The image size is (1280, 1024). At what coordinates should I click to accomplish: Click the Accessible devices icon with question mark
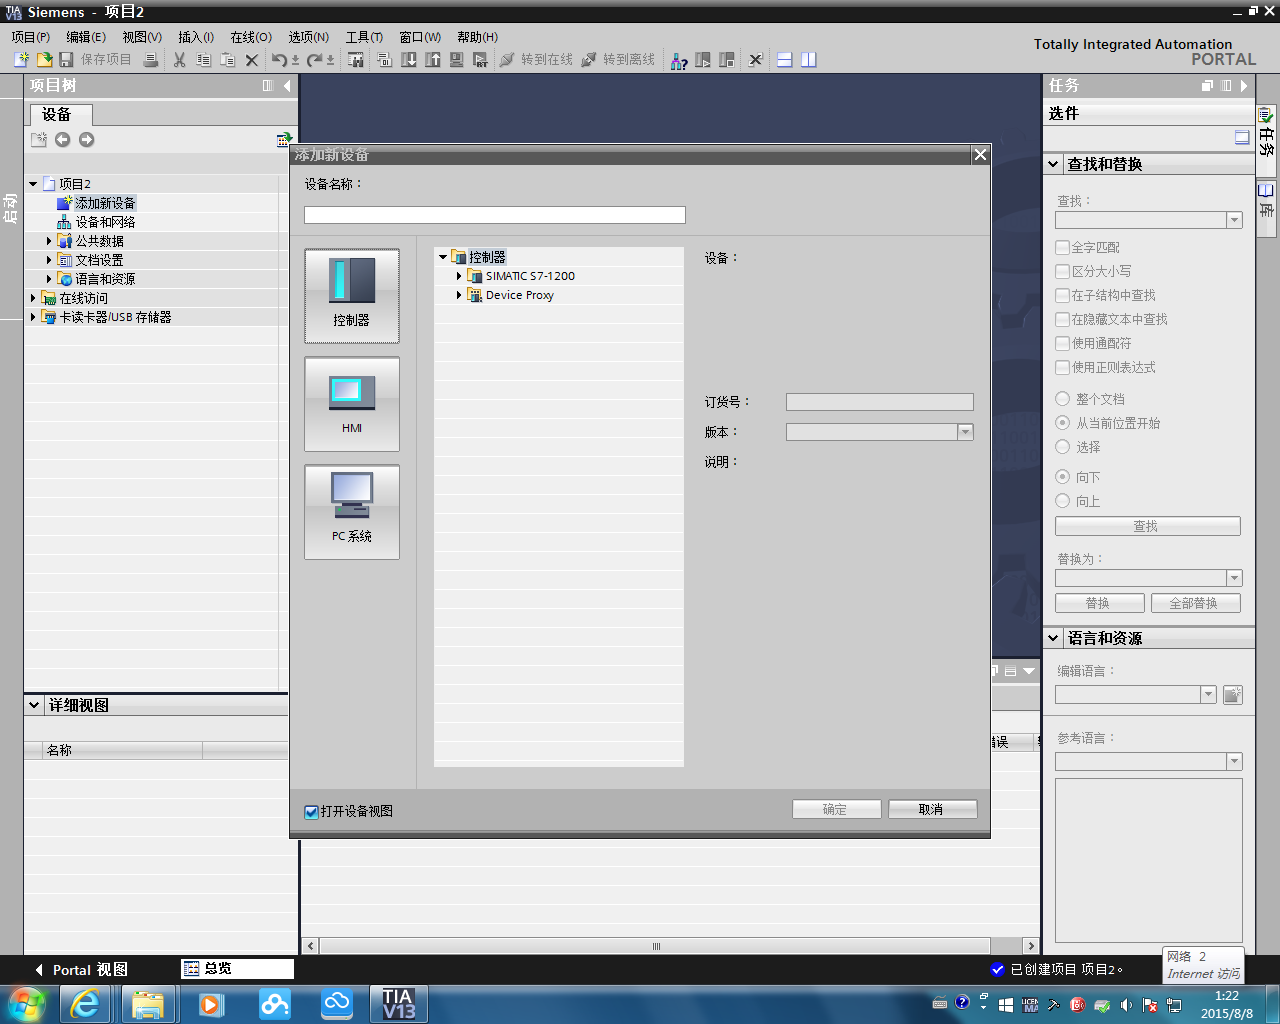pyautogui.click(x=679, y=60)
